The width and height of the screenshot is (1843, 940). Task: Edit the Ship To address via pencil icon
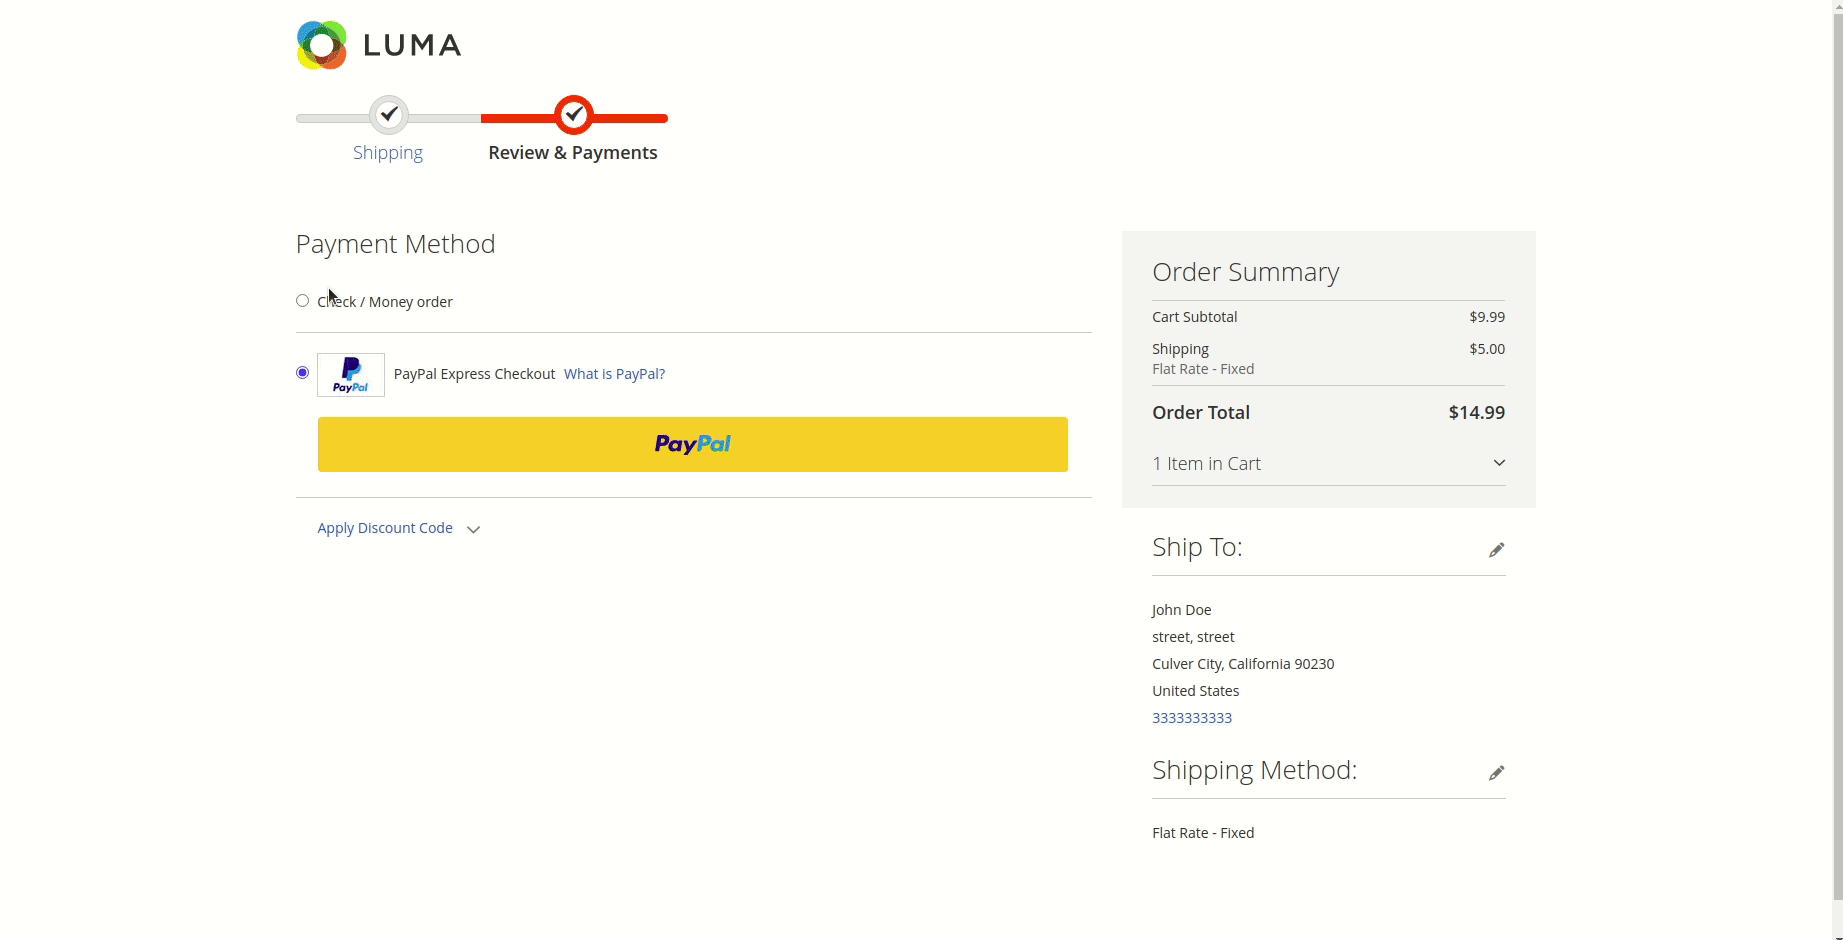(x=1496, y=549)
